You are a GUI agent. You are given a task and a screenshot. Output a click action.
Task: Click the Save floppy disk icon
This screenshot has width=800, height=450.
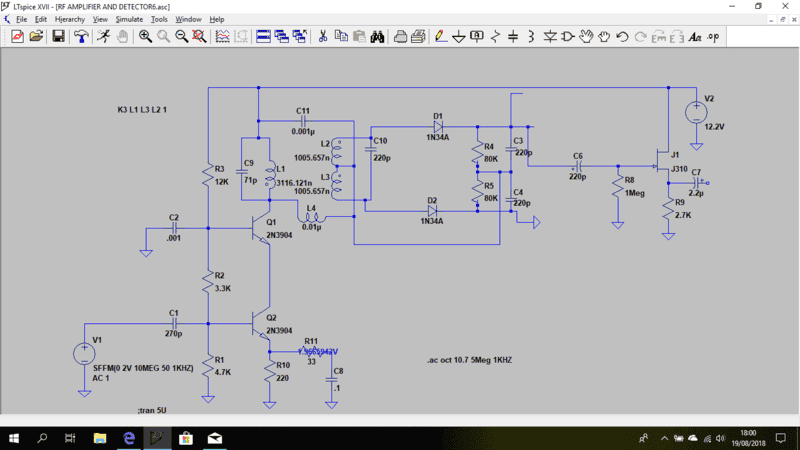pyautogui.click(x=58, y=37)
